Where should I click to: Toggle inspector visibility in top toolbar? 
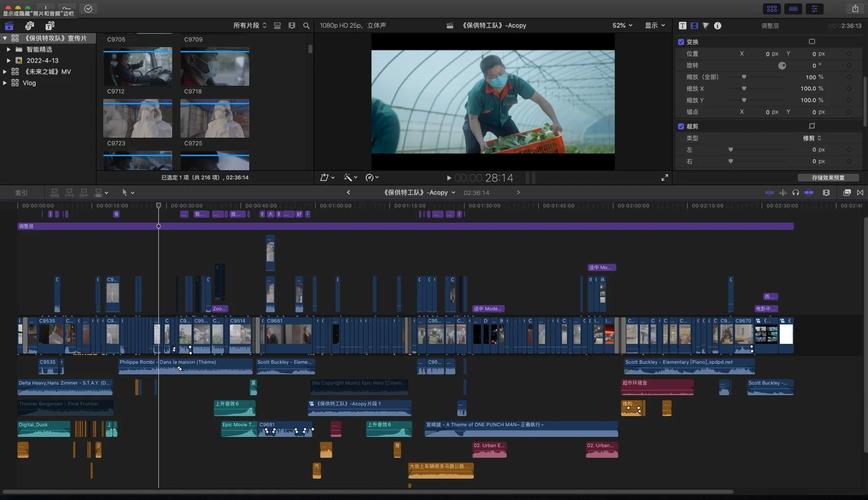pos(815,9)
